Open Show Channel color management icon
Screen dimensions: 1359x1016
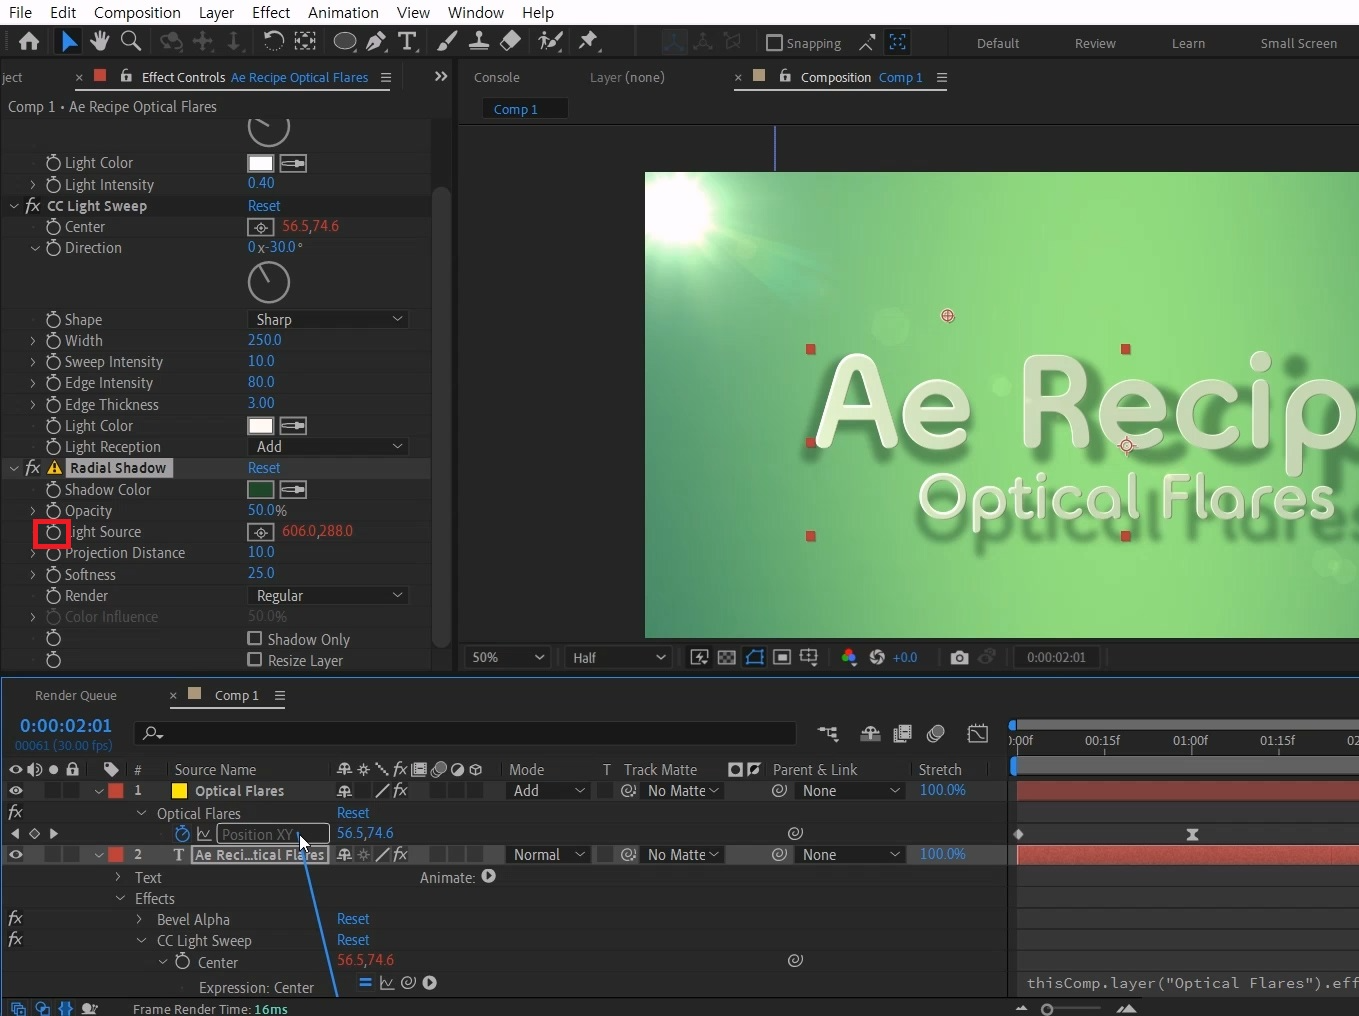[x=849, y=657]
